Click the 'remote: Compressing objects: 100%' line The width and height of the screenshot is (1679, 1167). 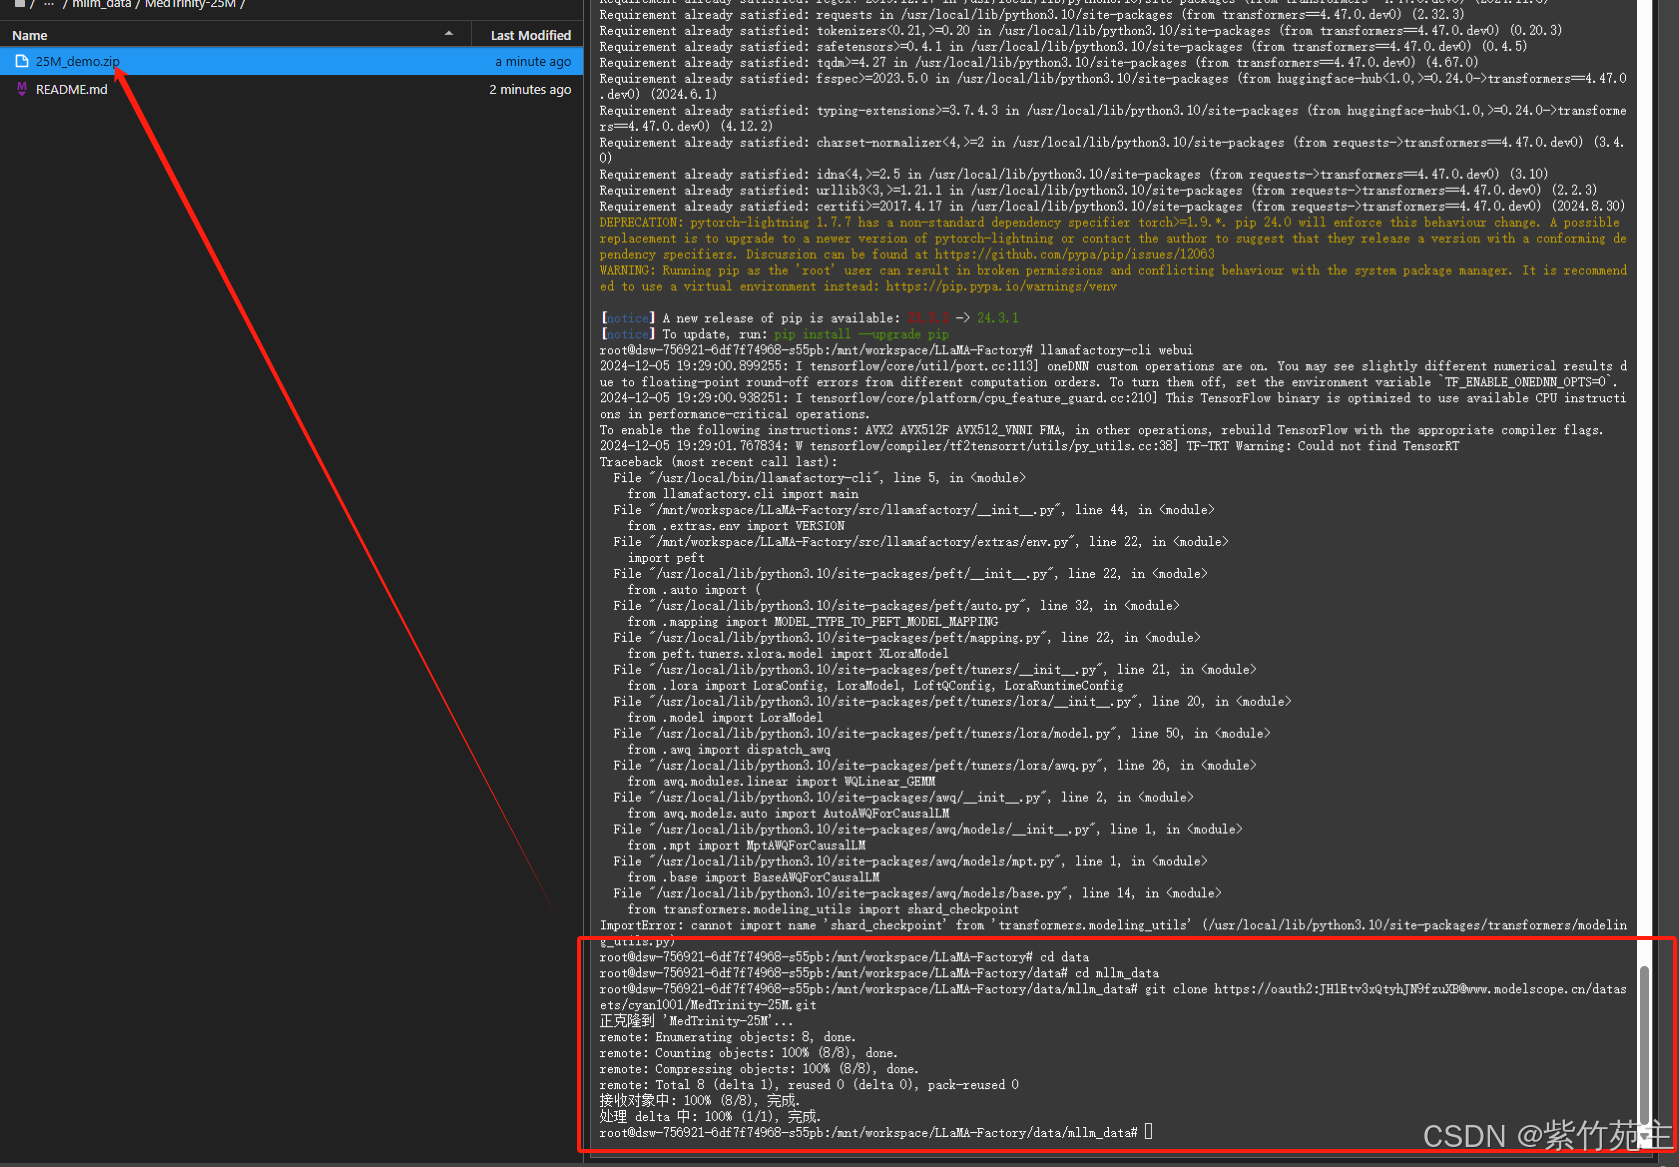pyautogui.click(x=759, y=1069)
